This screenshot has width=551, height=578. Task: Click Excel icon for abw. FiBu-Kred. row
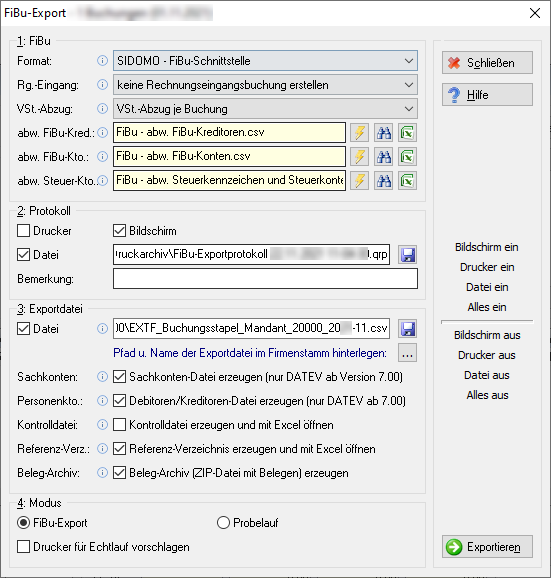click(408, 133)
